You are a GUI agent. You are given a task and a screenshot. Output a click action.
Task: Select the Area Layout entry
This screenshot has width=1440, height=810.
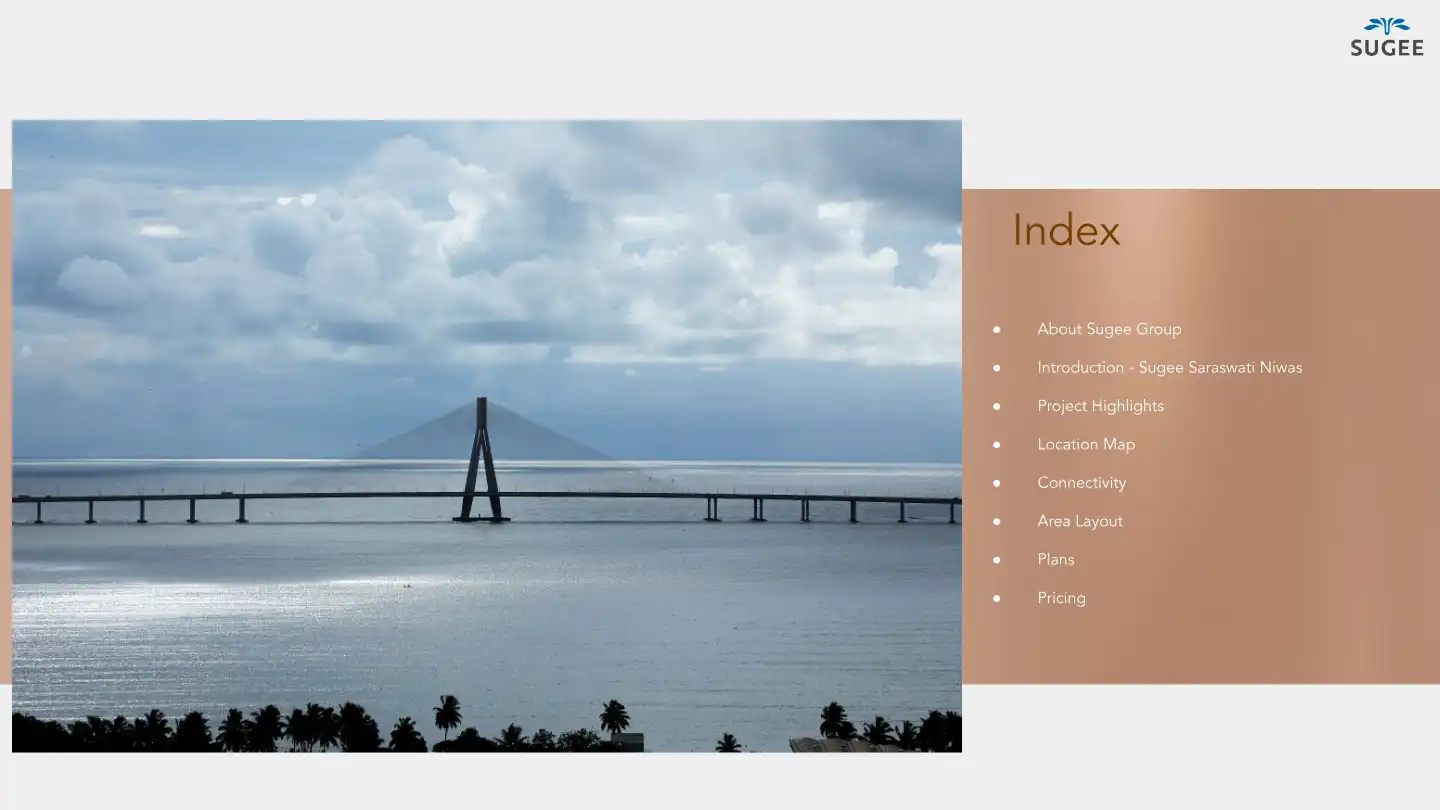click(x=1079, y=521)
